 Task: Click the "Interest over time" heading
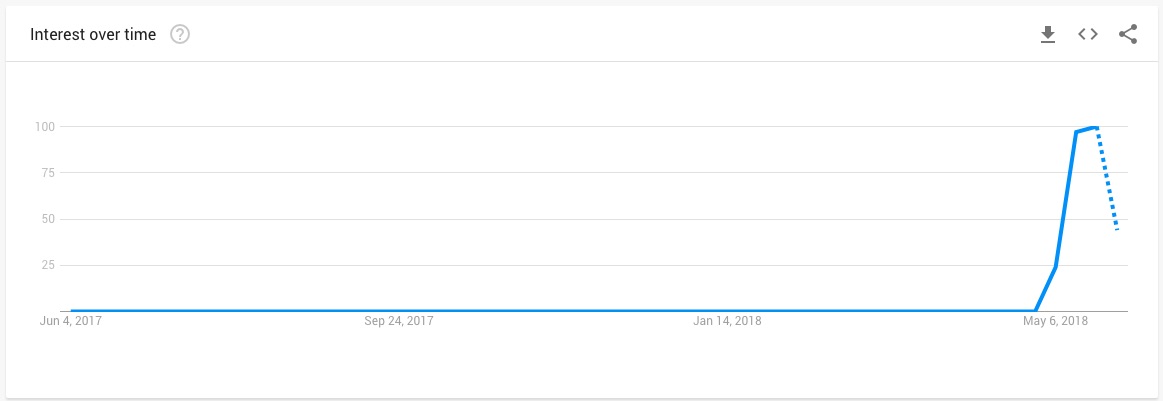(93, 35)
